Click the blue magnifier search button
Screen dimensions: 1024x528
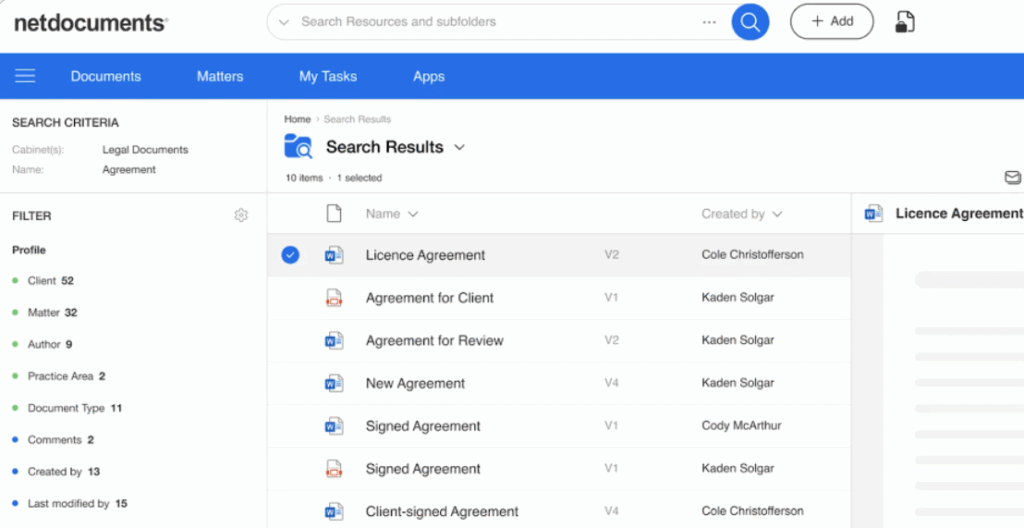pyautogui.click(x=749, y=21)
